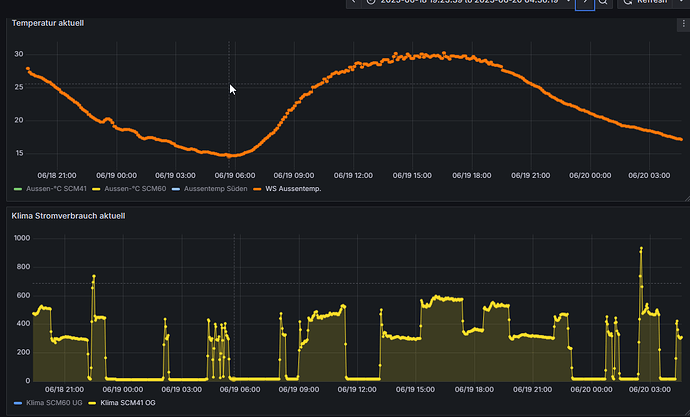Toggle WS Aussentemp. series visibility
Image resolution: width=690 pixels, height=417 pixels.
pos(293,189)
